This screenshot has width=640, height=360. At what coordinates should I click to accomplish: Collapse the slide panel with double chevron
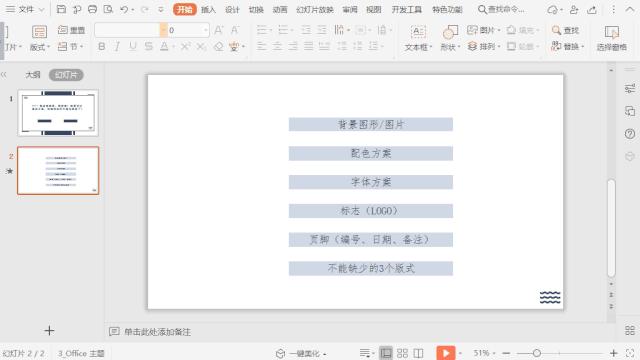tap(4, 75)
